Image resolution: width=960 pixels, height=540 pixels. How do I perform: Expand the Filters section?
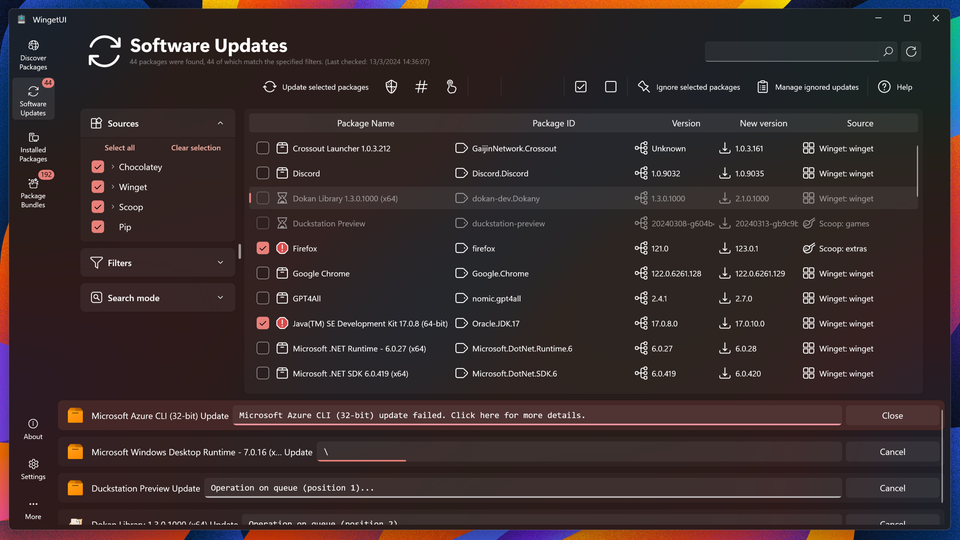[158, 263]
